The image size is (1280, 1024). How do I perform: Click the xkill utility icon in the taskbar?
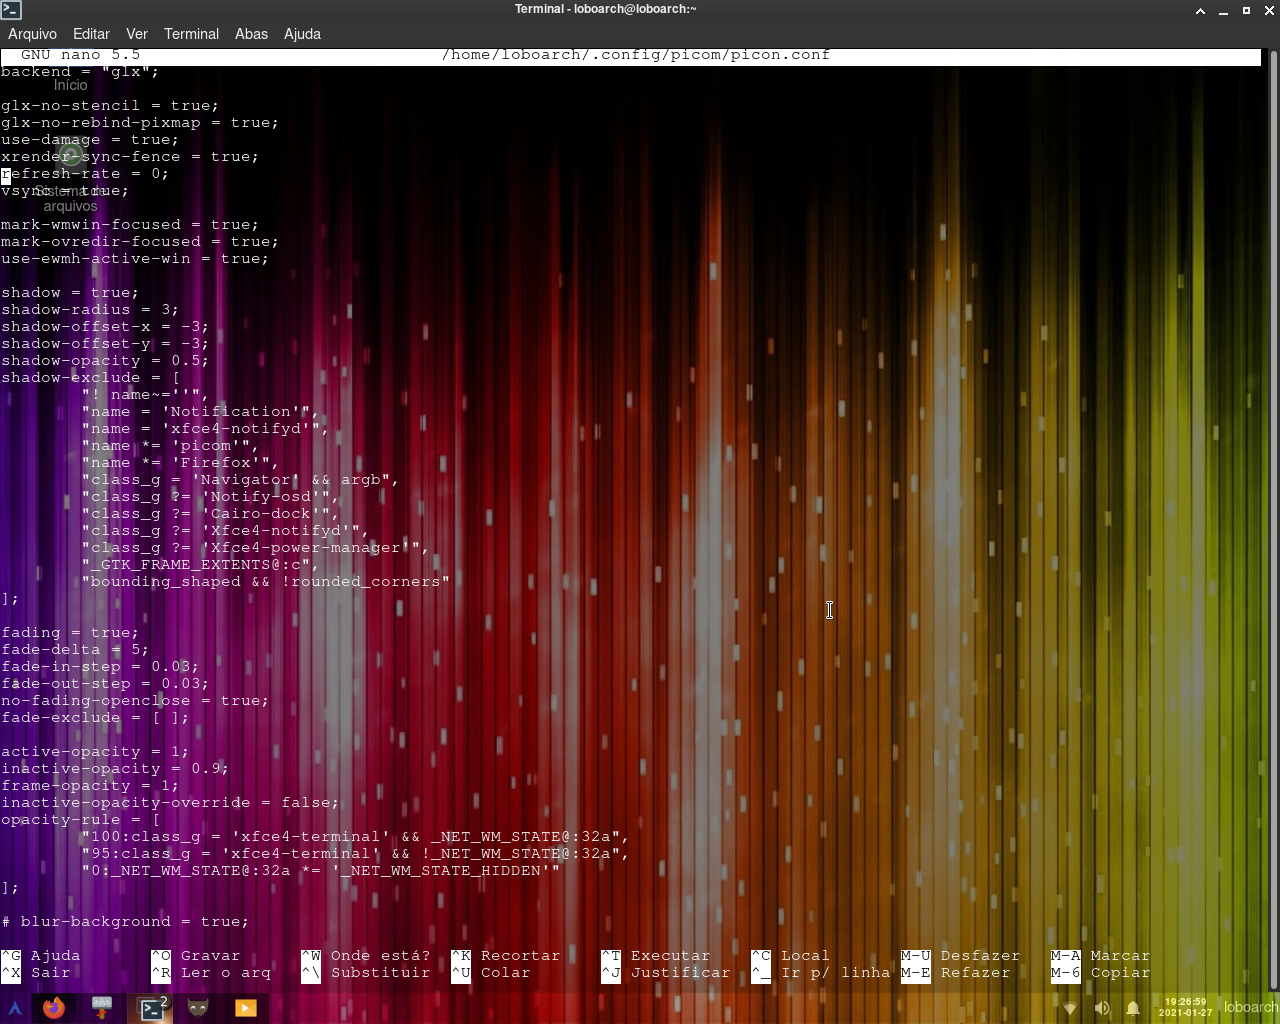[101, 1008]
